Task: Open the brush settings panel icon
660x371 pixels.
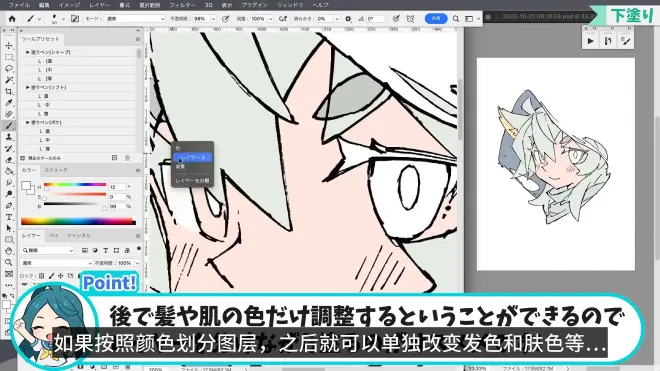Action: coord(75,19)
